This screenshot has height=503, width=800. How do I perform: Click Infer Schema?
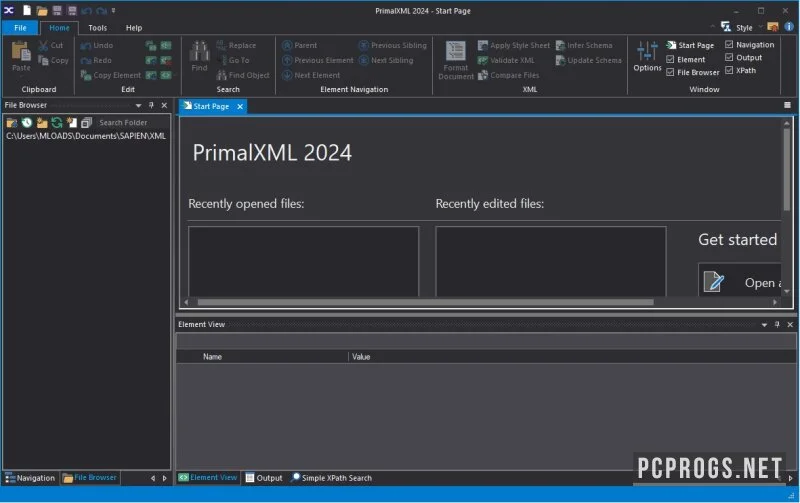click(584, 45)
